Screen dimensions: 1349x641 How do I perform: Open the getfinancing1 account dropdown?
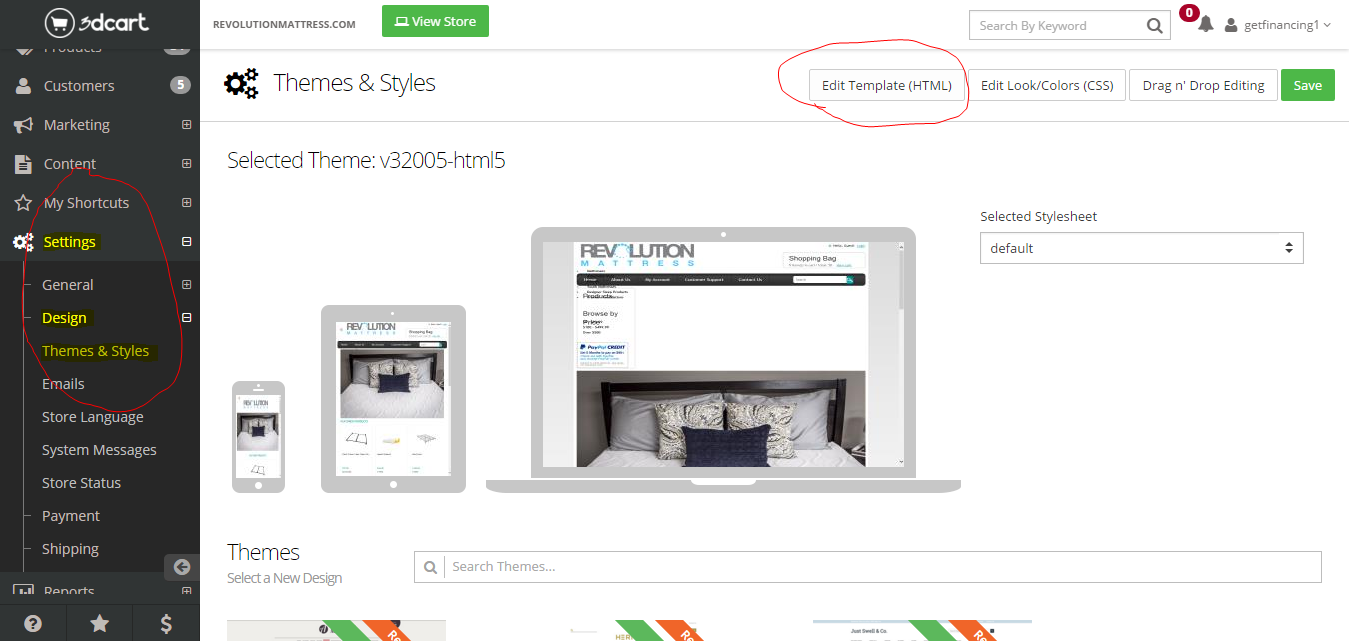[1288, 25]
